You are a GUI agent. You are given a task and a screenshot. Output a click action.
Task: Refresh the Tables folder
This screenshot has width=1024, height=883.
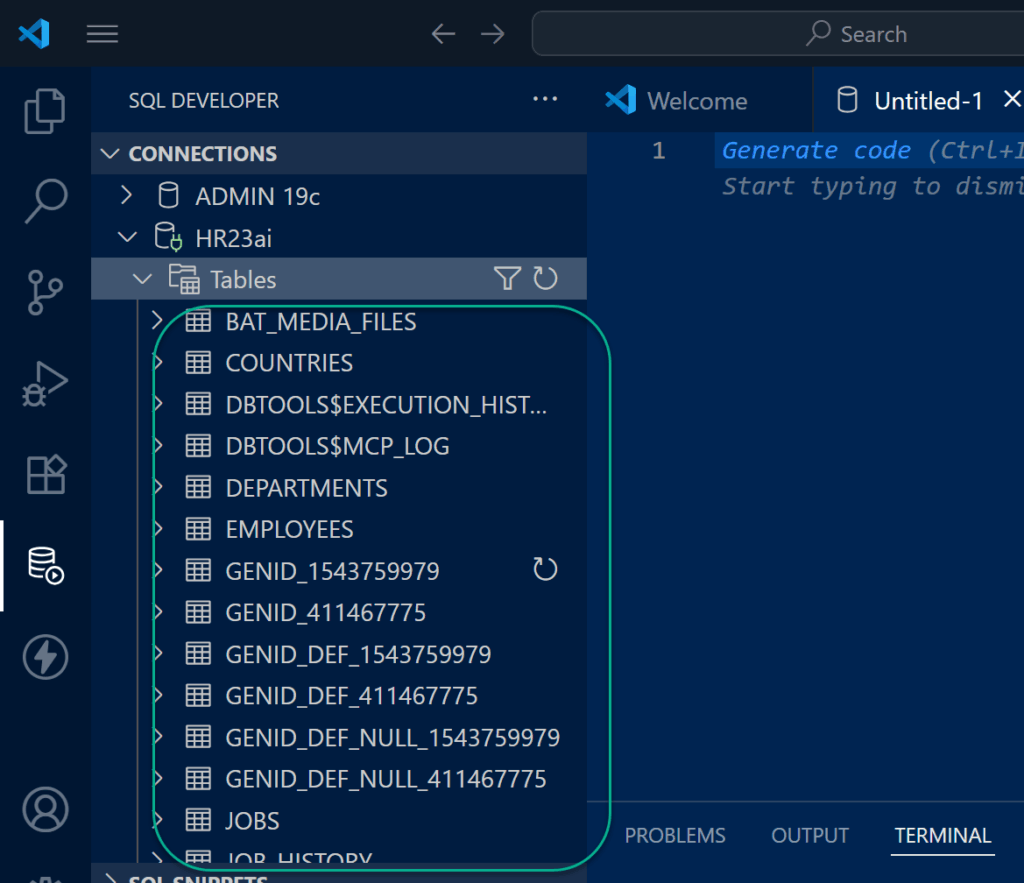click(545, 279)
